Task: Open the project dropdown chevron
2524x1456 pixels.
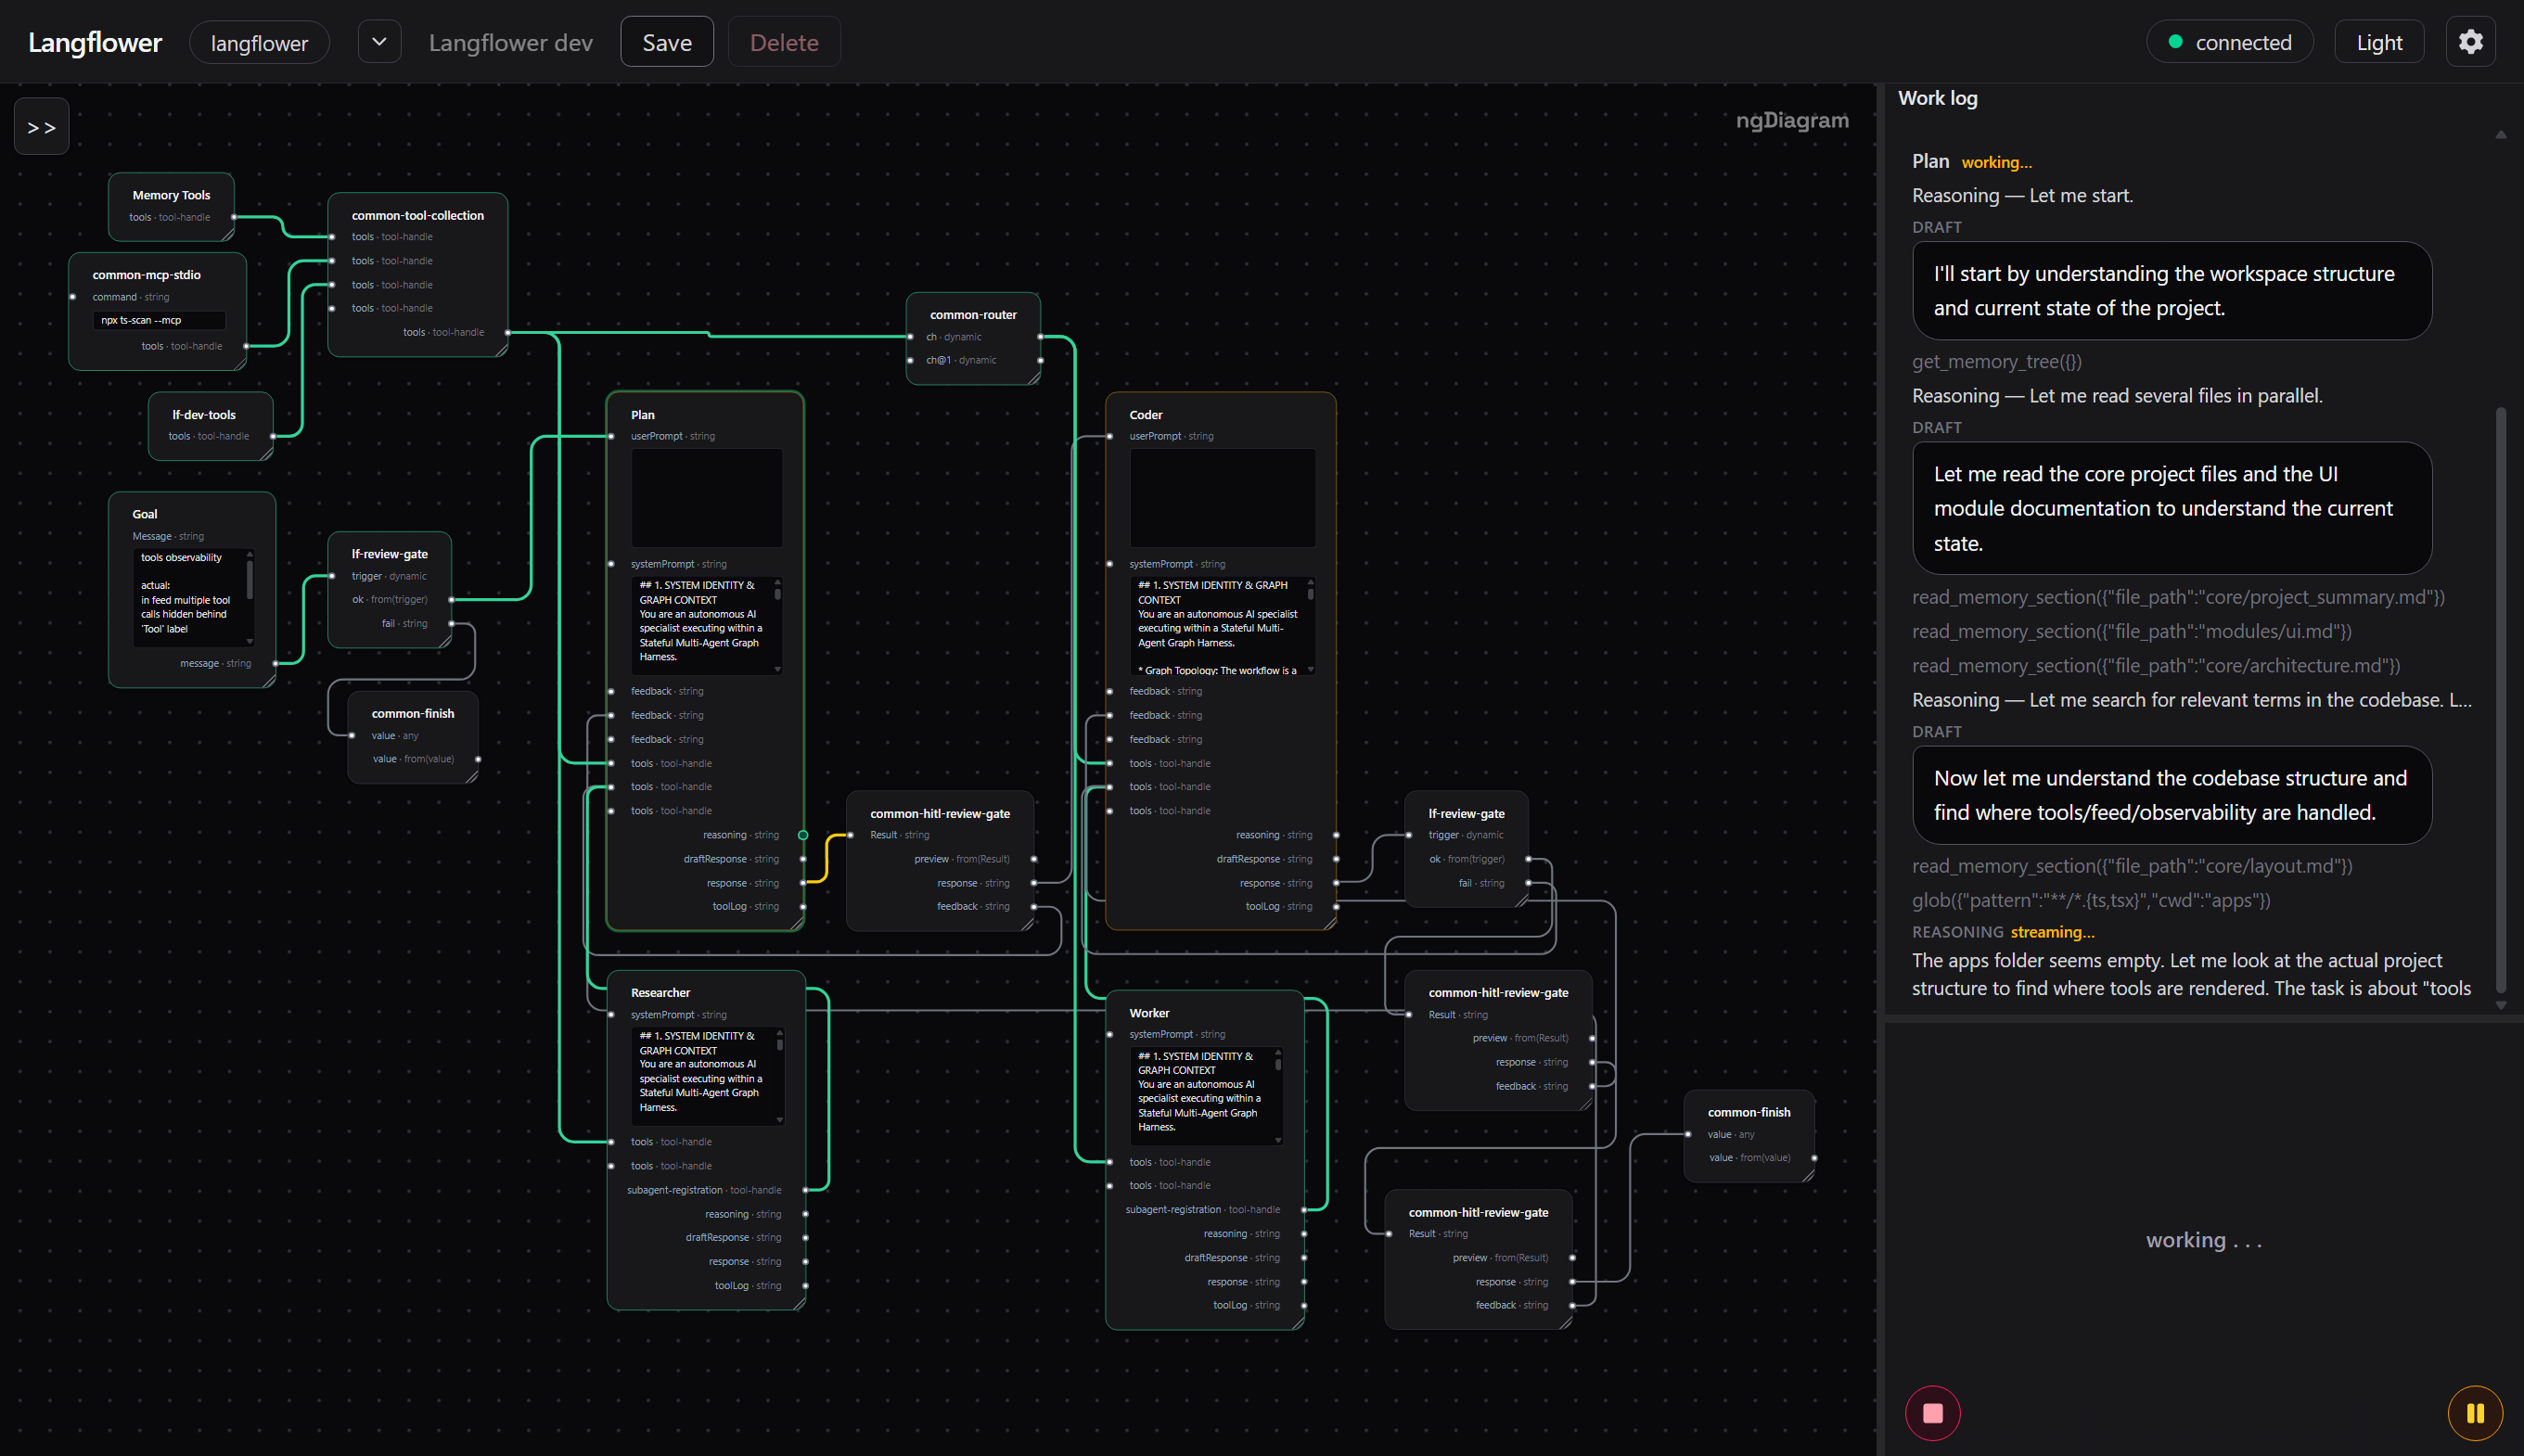Action: pyautogui.click(x=379, y=42)
